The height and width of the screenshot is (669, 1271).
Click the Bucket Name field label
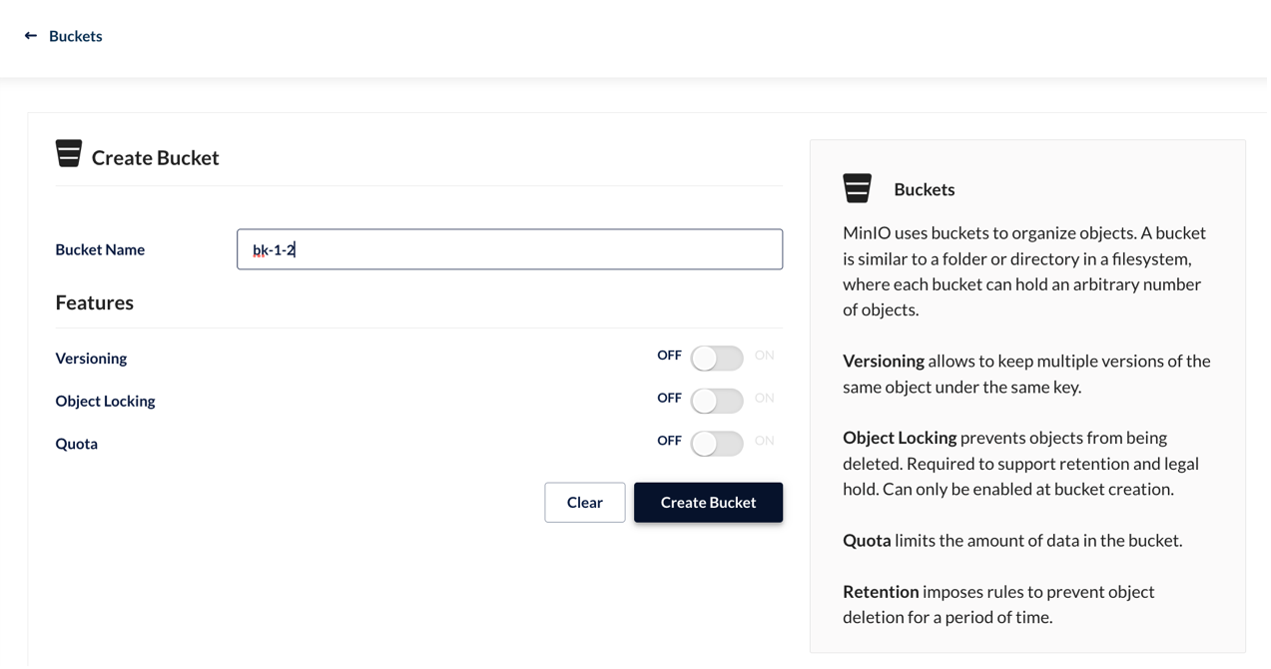100,249
